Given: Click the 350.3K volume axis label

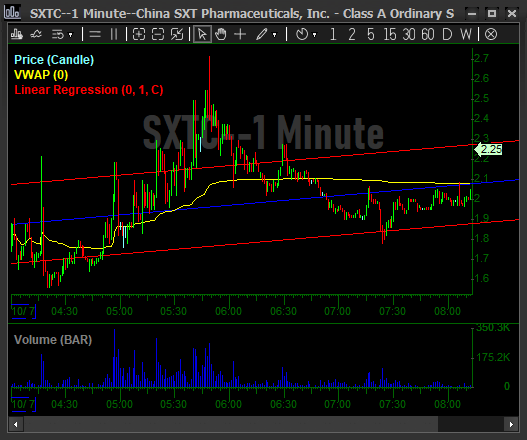Looking at the screenshot, I should 493,327.
